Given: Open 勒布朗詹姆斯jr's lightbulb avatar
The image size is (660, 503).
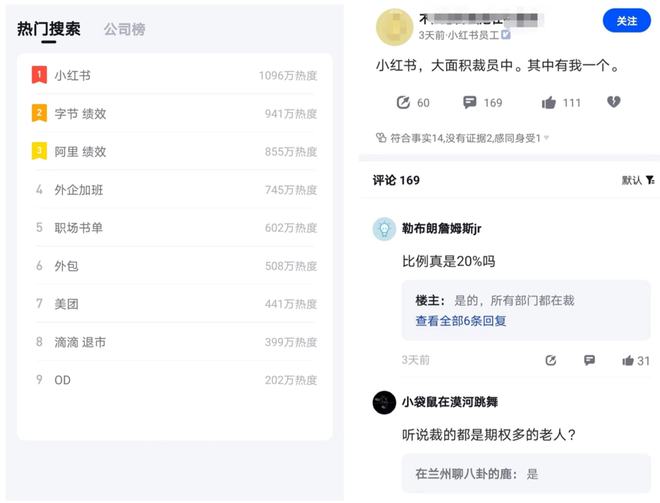Looking at the screenshot, I should click(384, 229).
